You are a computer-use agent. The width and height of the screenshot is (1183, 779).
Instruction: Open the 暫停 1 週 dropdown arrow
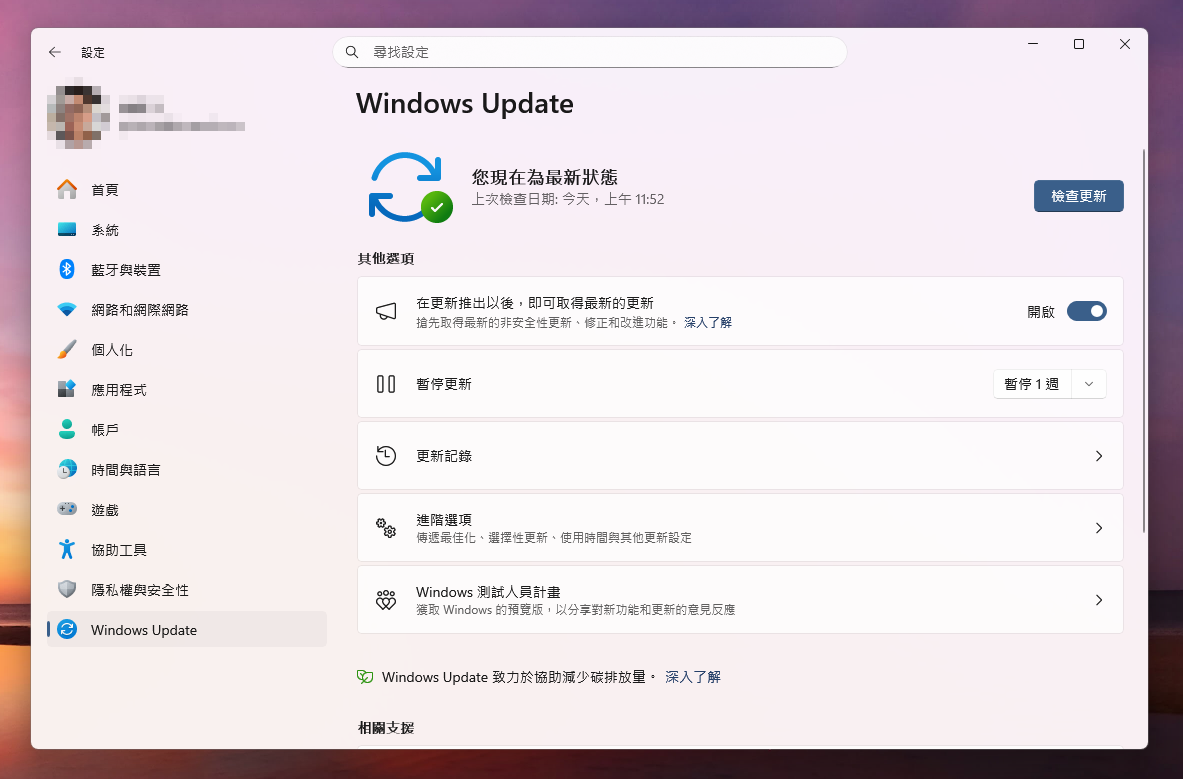pos(1089,384)
